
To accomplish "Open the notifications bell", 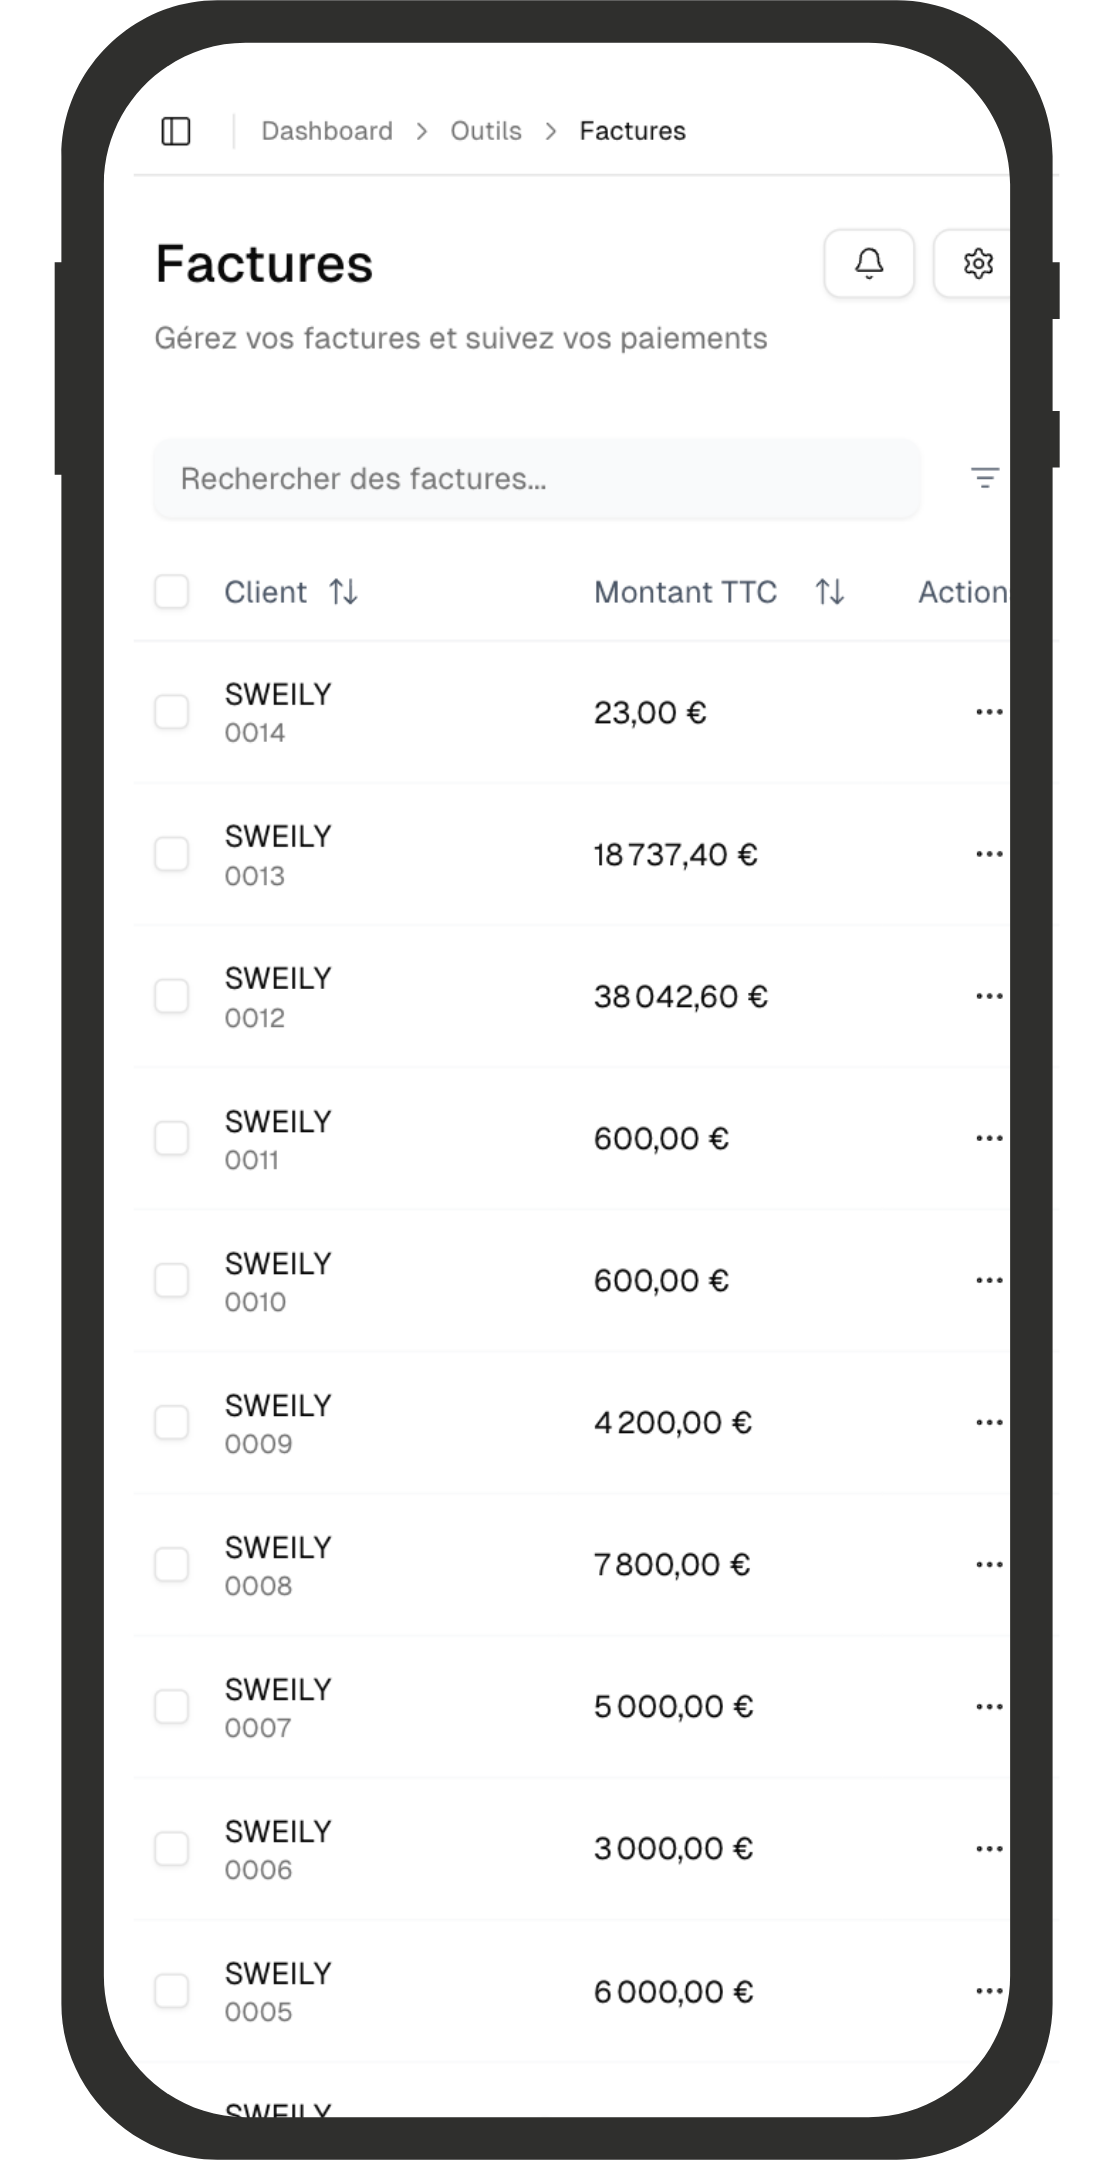I will point(868,263).
